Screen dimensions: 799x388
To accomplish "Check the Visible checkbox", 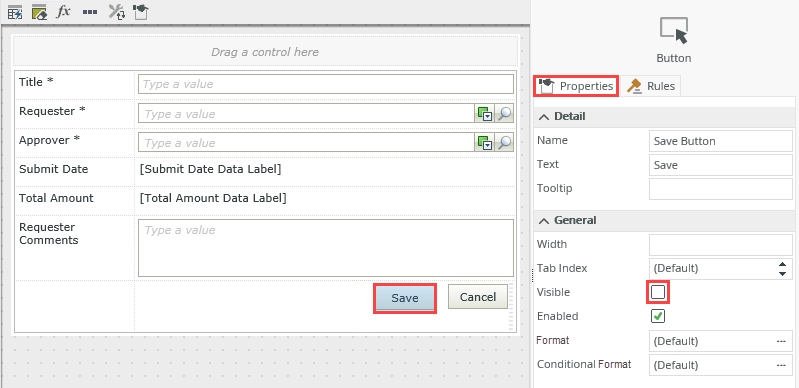I will 658,292.
